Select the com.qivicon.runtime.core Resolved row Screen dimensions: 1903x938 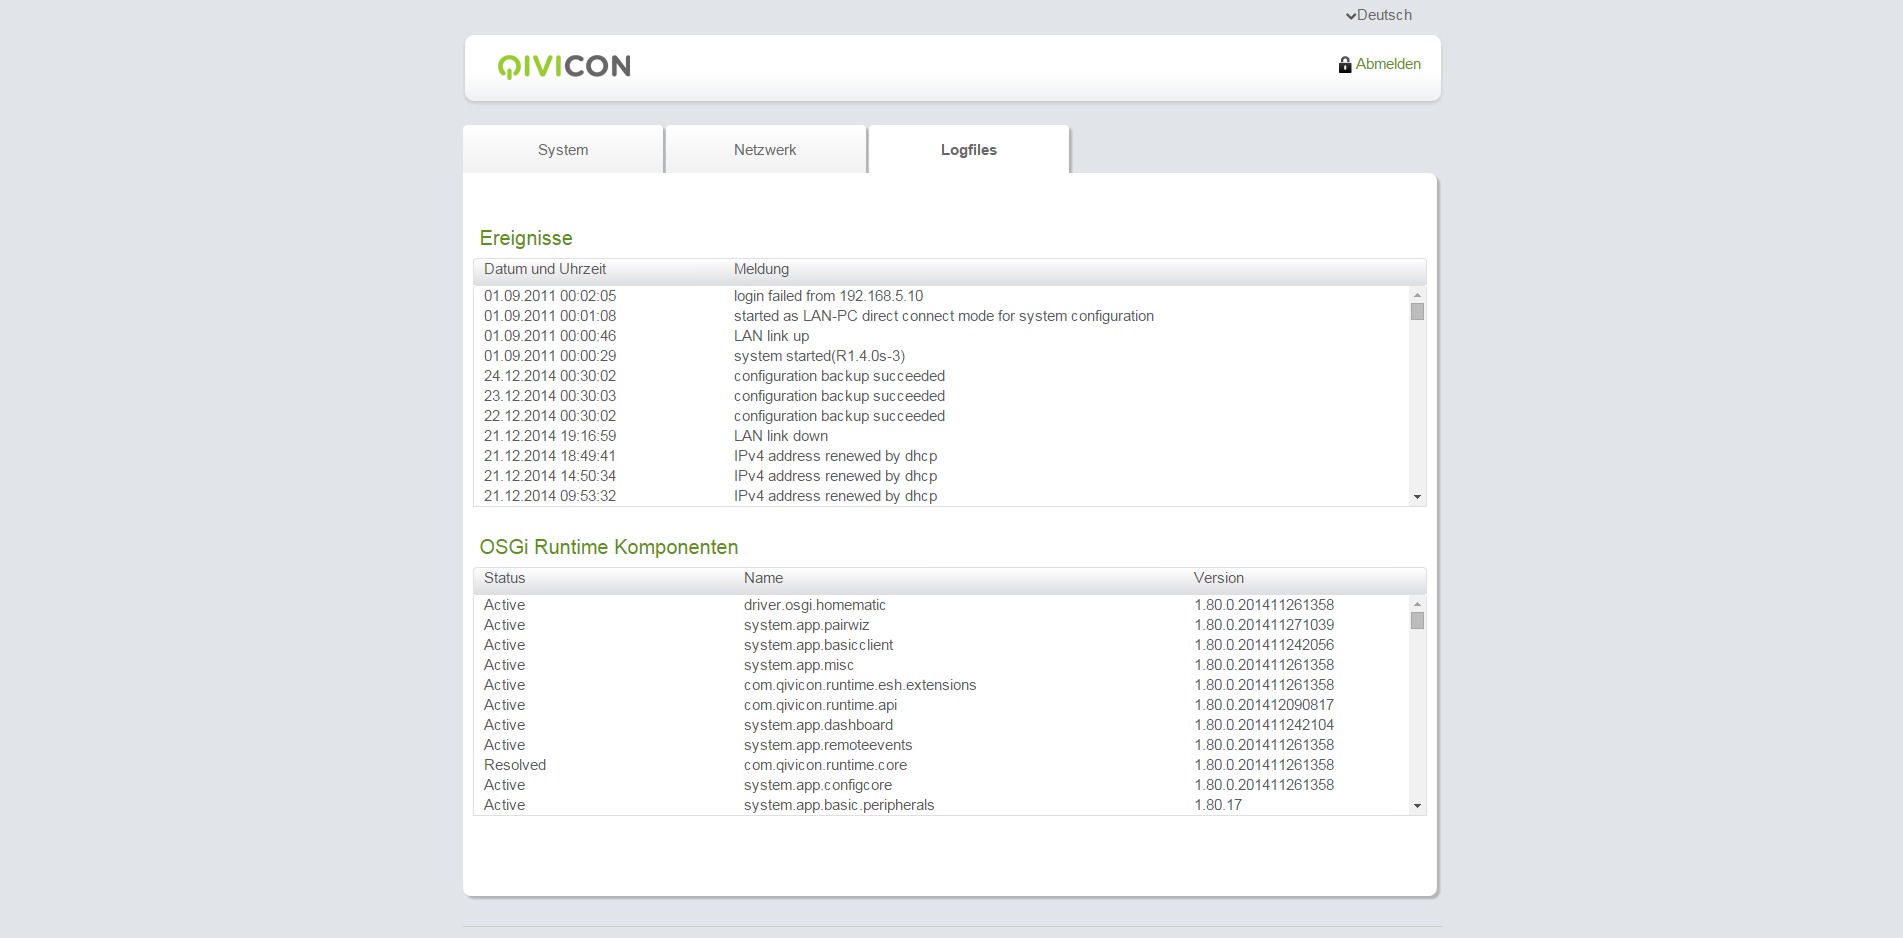(x=825, y=765)
